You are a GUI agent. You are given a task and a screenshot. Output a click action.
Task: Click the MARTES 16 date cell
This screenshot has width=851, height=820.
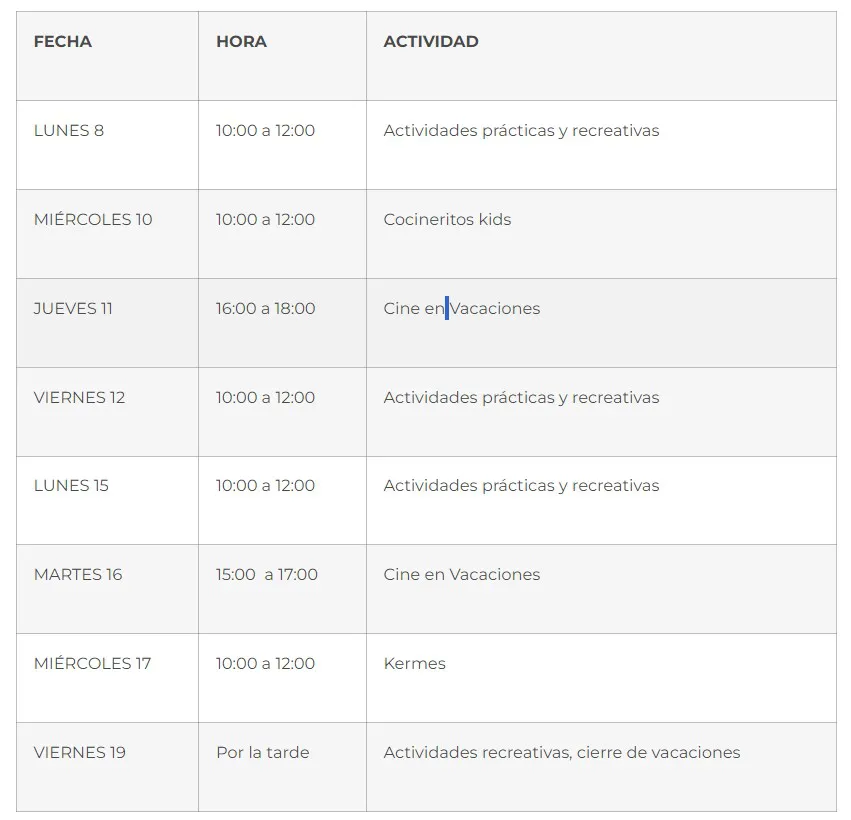[x=78, y=575]
